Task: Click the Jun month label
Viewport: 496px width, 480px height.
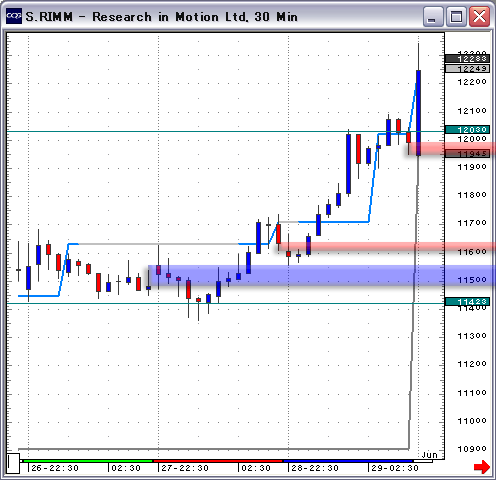Action: tap(429, 455)
